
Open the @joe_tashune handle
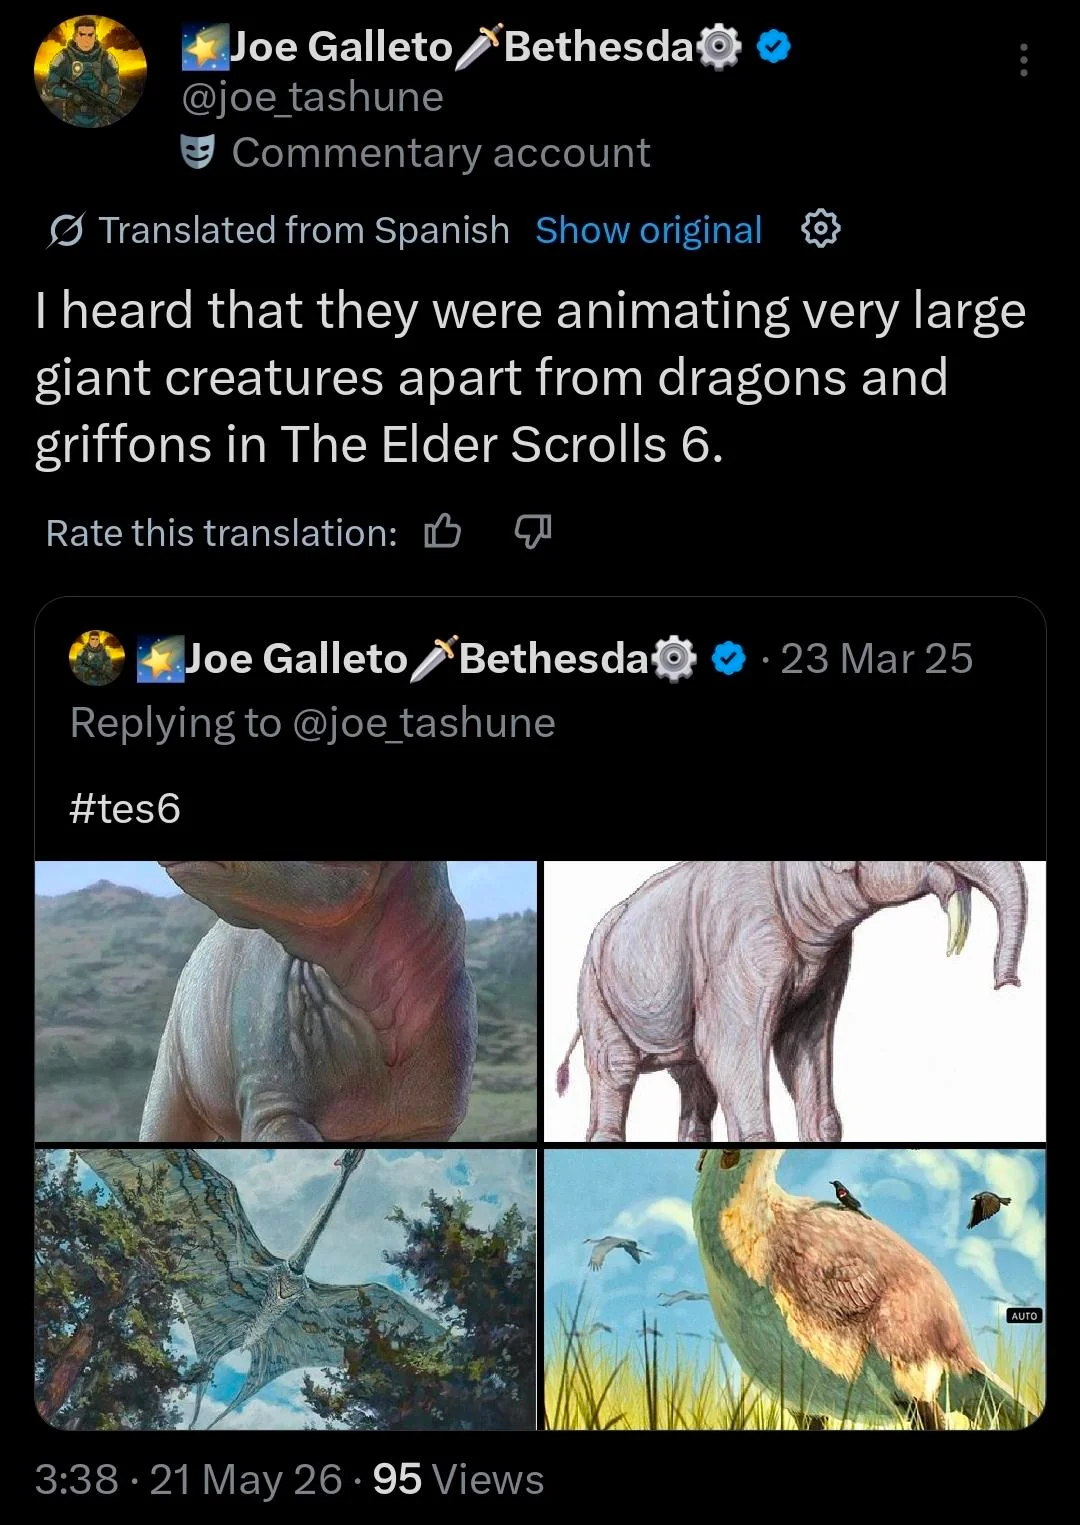312,97
